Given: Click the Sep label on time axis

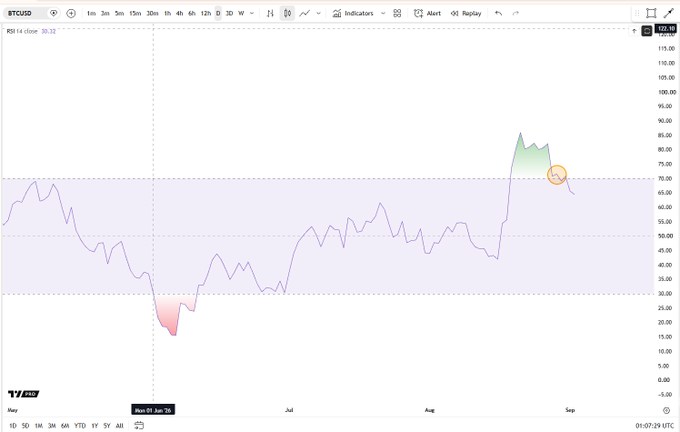Looking at the screenshot, I should pos(570,410).
